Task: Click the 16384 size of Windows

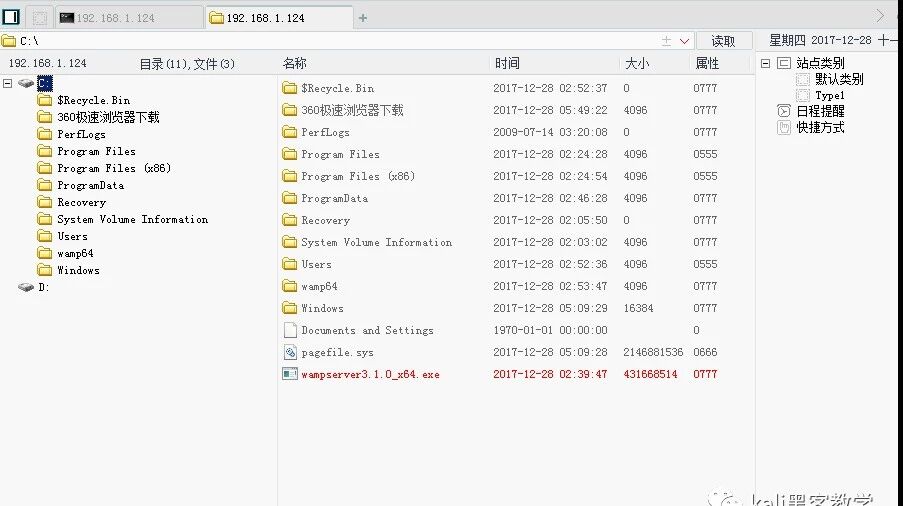Action: point(638,308)
